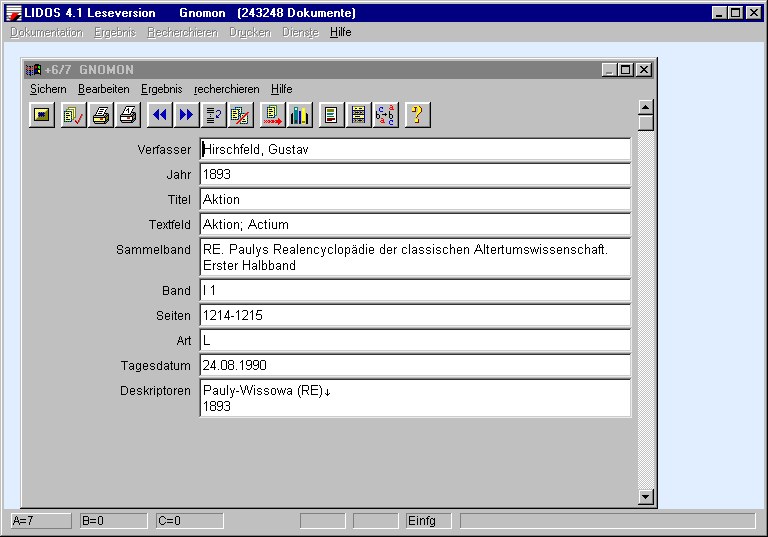Click the scroll down arrow of the form scrollbar
This screenshot has width=768, height=537.
[x=646, y=497]
